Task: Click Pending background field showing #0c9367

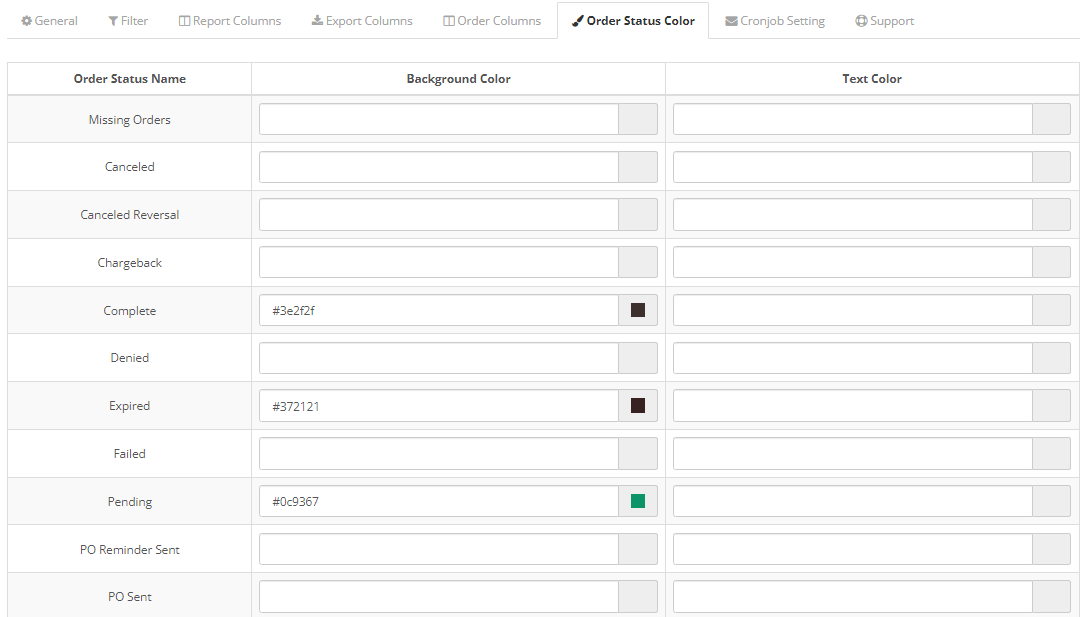Action: pos(439,501)
